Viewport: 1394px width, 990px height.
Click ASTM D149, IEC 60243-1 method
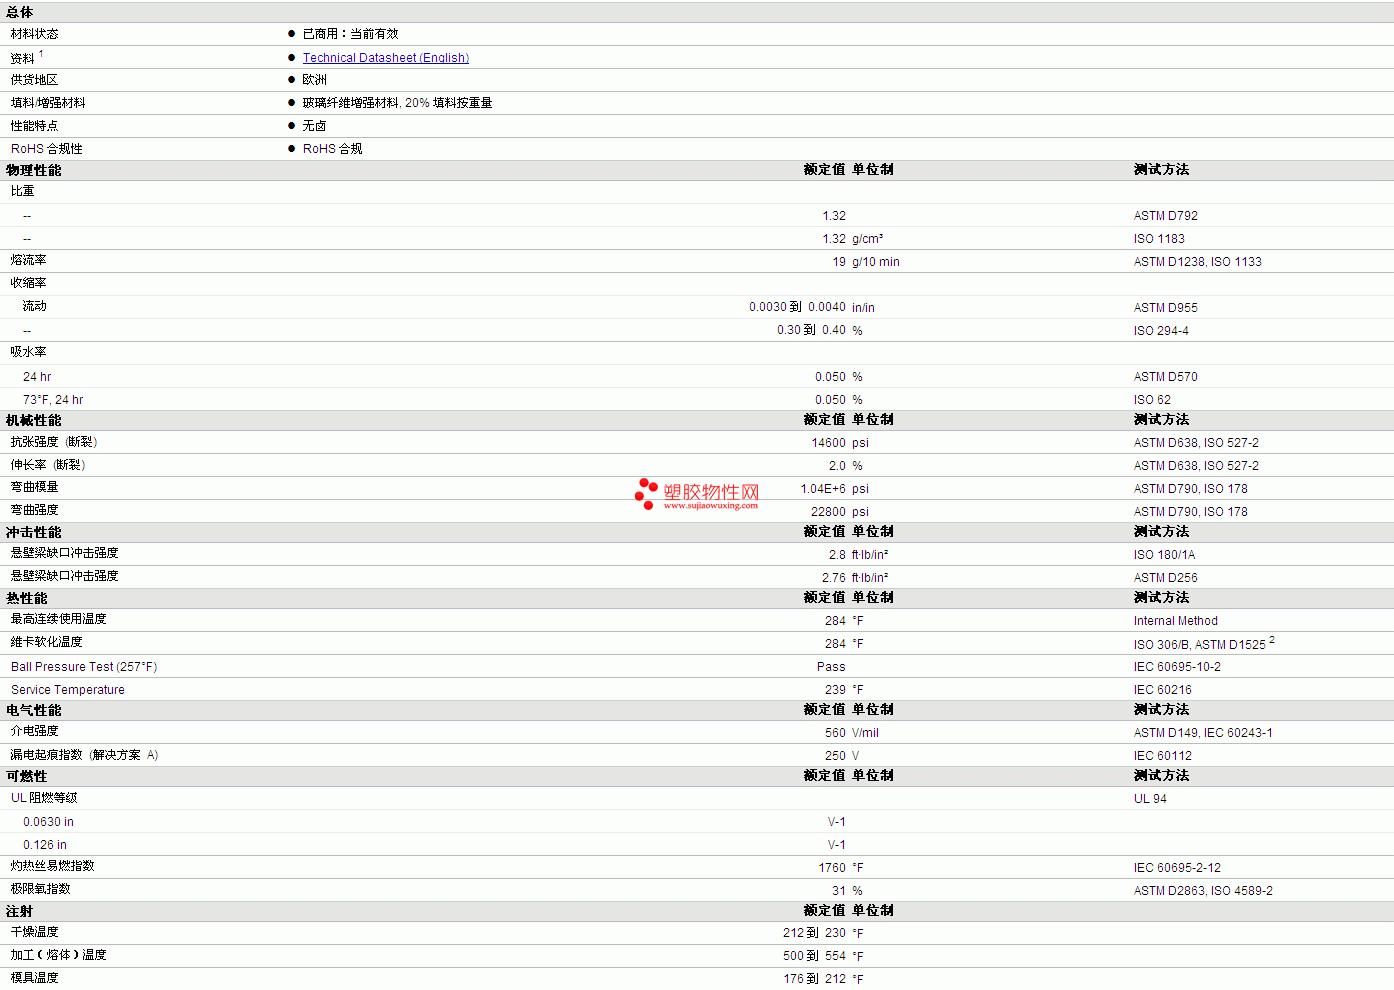pos(1203,733)
